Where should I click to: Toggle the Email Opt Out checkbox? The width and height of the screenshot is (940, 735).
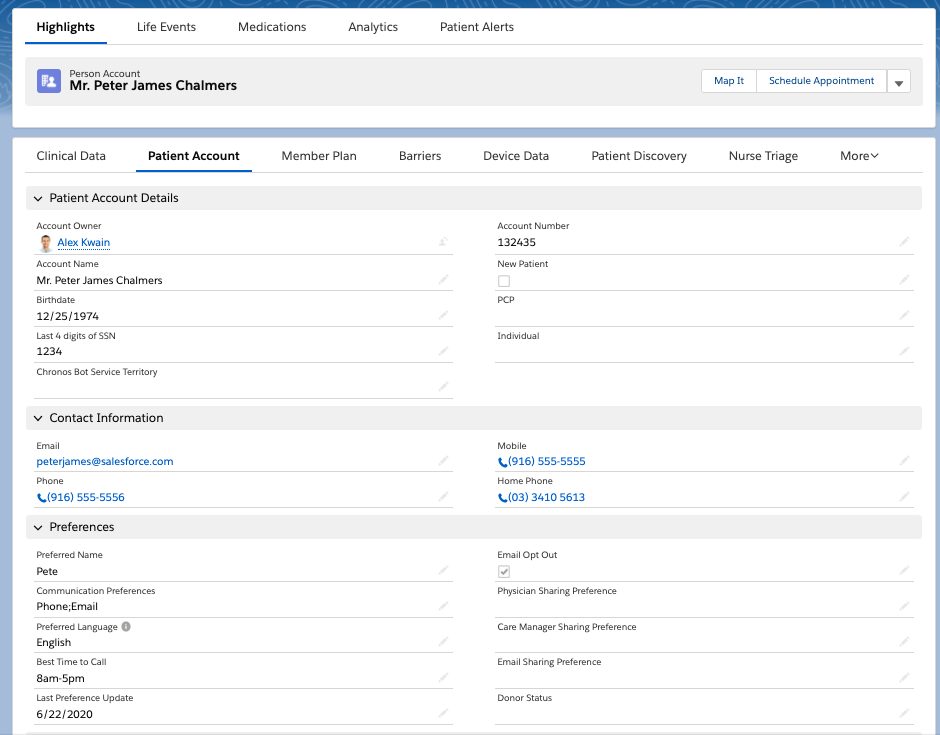(504, 572)
